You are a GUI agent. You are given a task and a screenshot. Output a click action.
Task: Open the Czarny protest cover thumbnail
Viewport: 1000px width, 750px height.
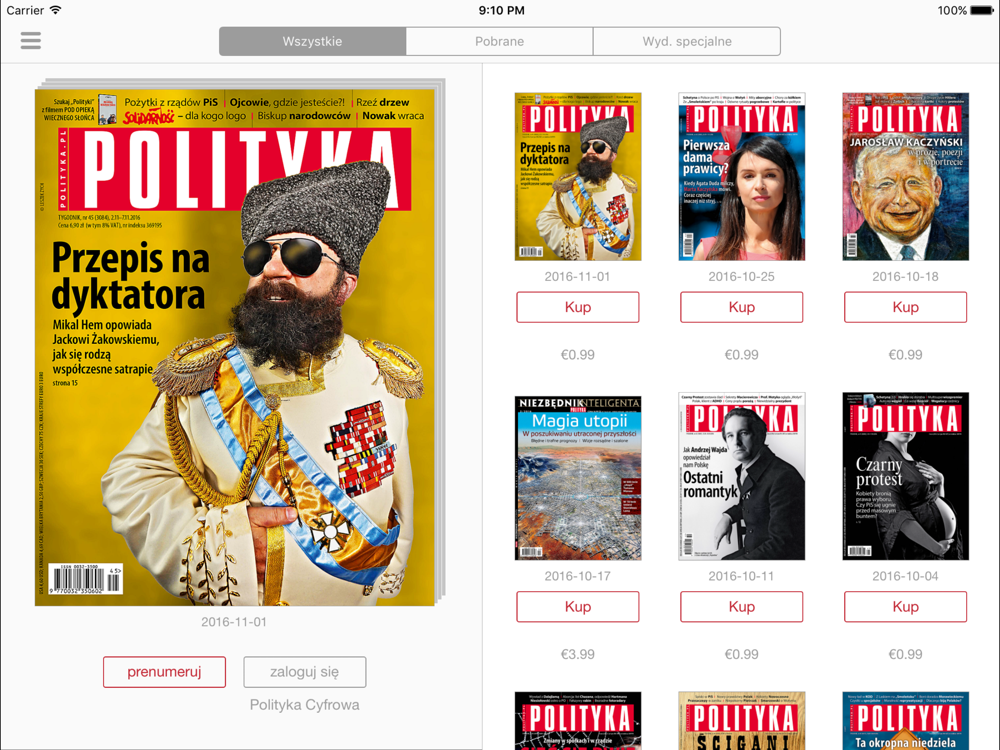(x=906, y=476)
